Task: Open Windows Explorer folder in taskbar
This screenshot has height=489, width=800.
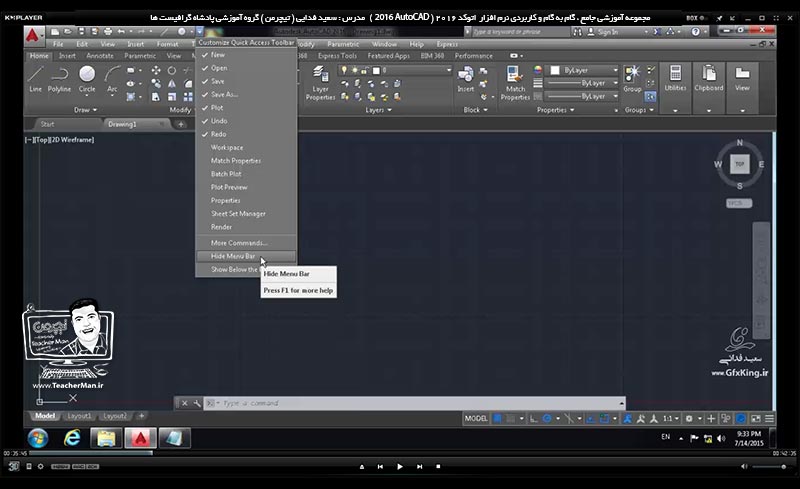Action: [106, 438]
